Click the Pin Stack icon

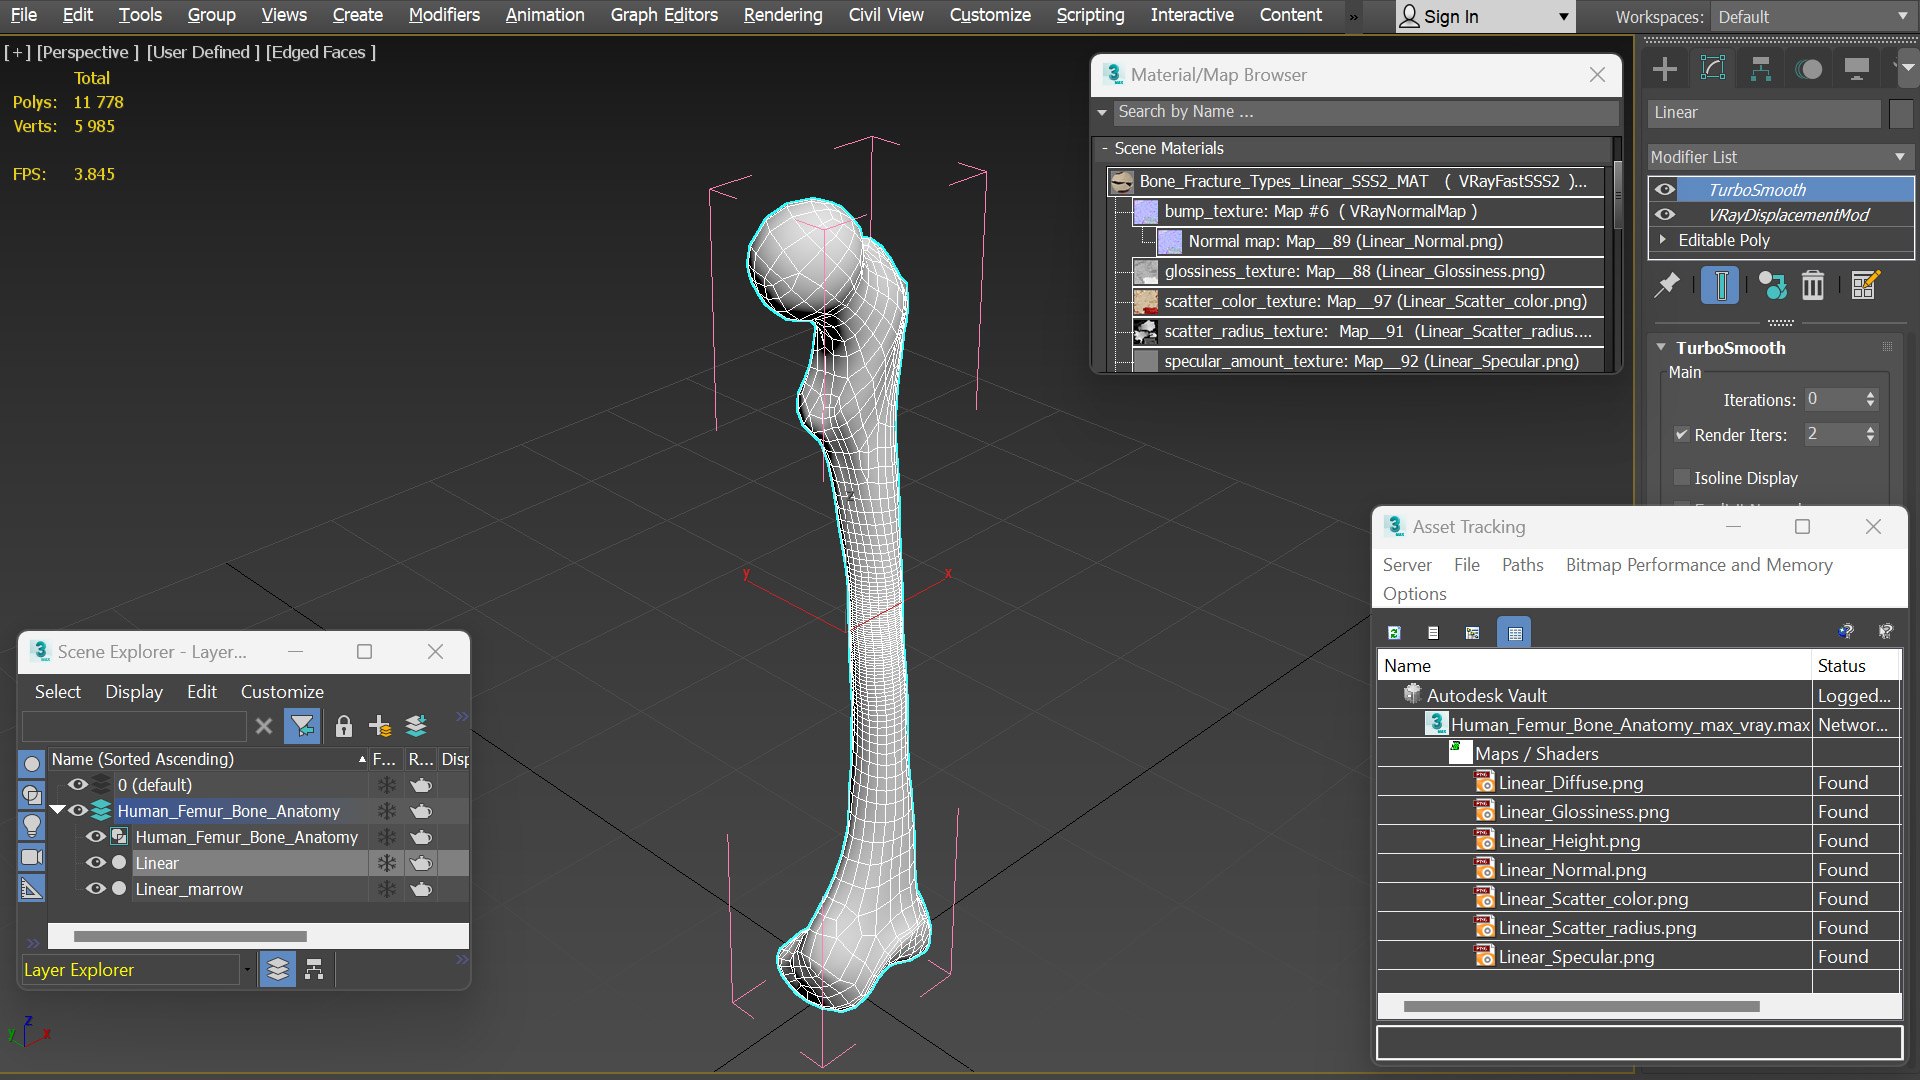click(1667, 286)
